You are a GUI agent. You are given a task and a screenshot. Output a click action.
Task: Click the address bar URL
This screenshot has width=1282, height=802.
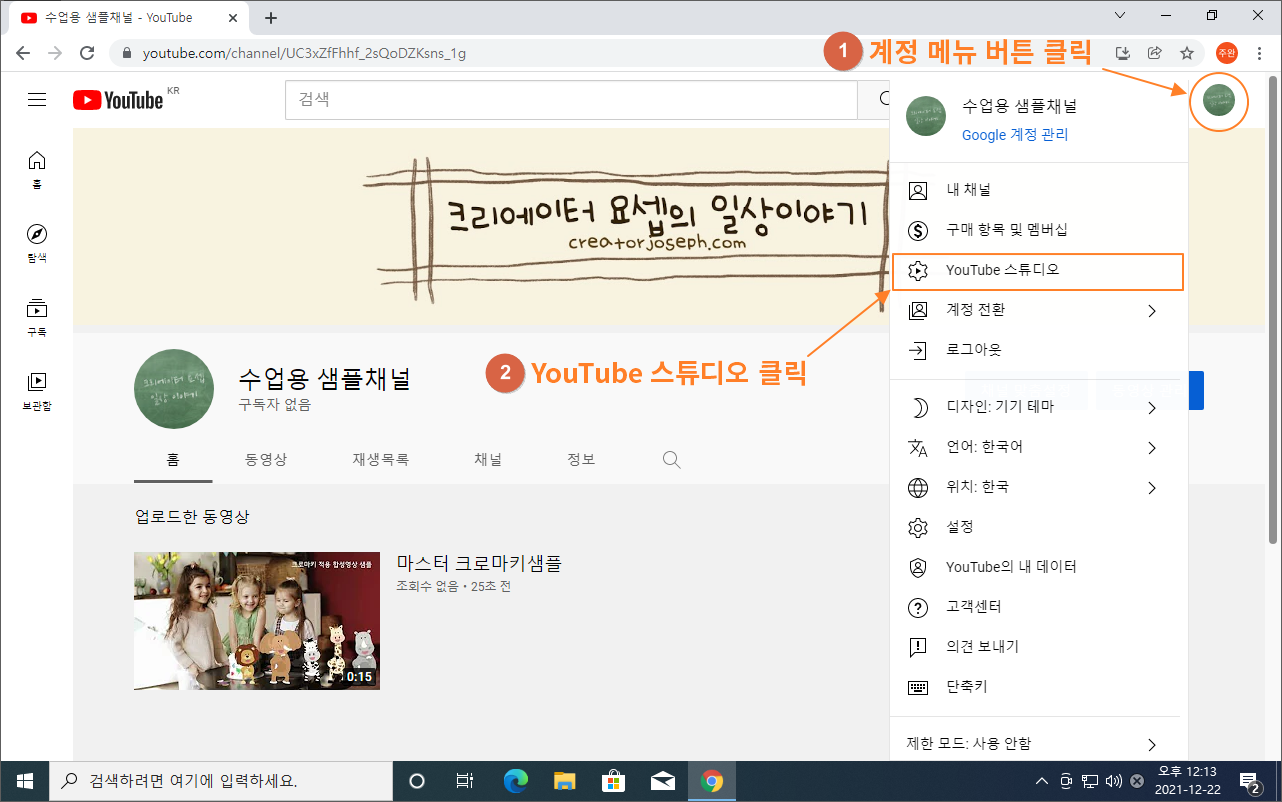(304, 53)
